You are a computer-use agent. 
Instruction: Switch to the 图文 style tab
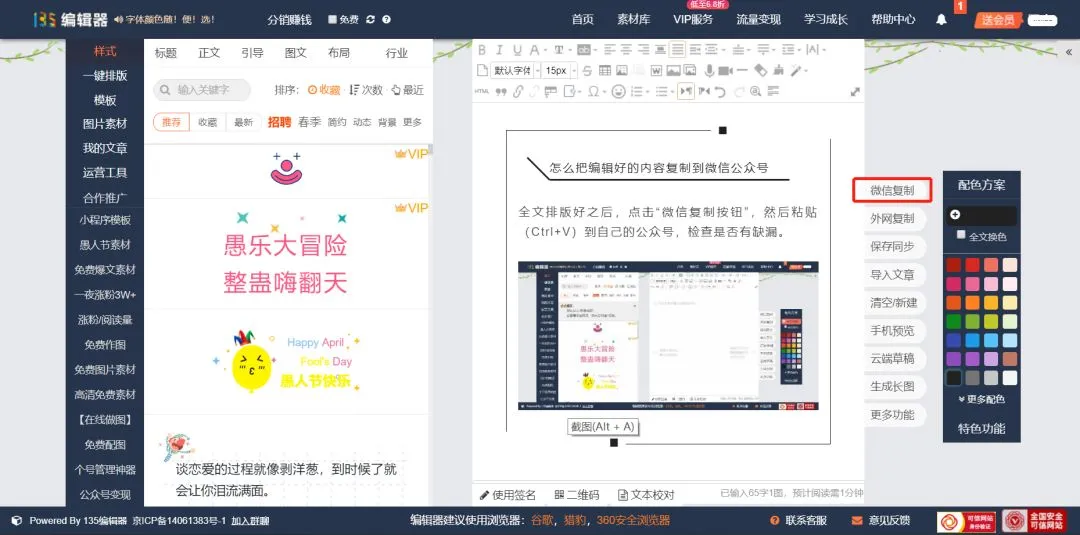[x=295, y=53]
